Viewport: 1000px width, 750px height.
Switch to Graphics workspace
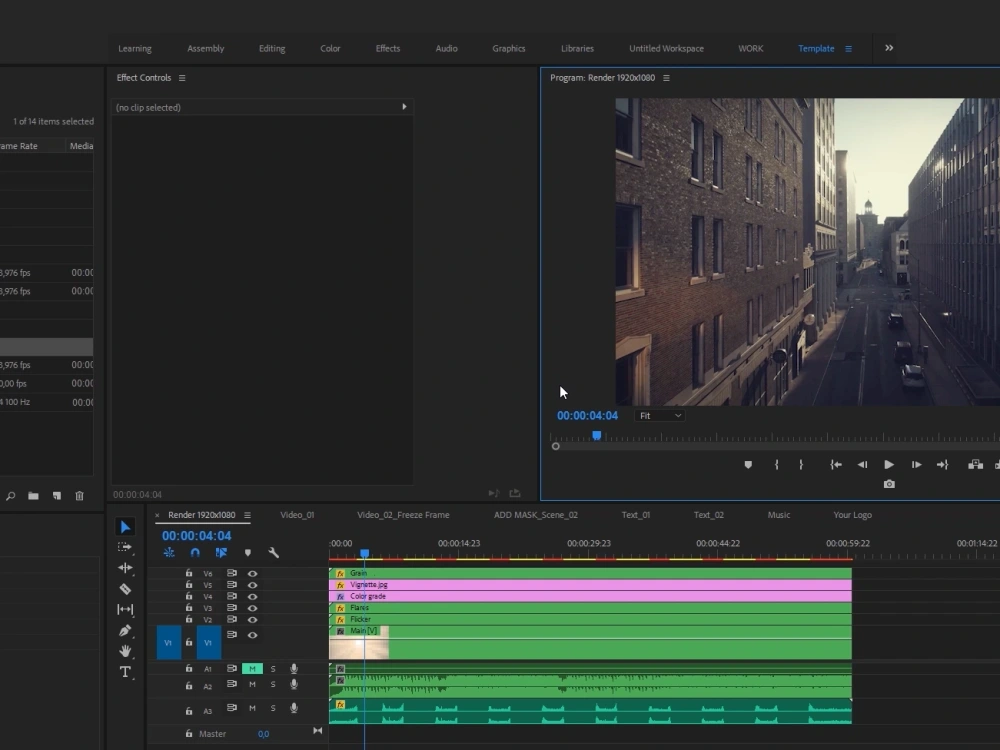click(x=509, y=48)
